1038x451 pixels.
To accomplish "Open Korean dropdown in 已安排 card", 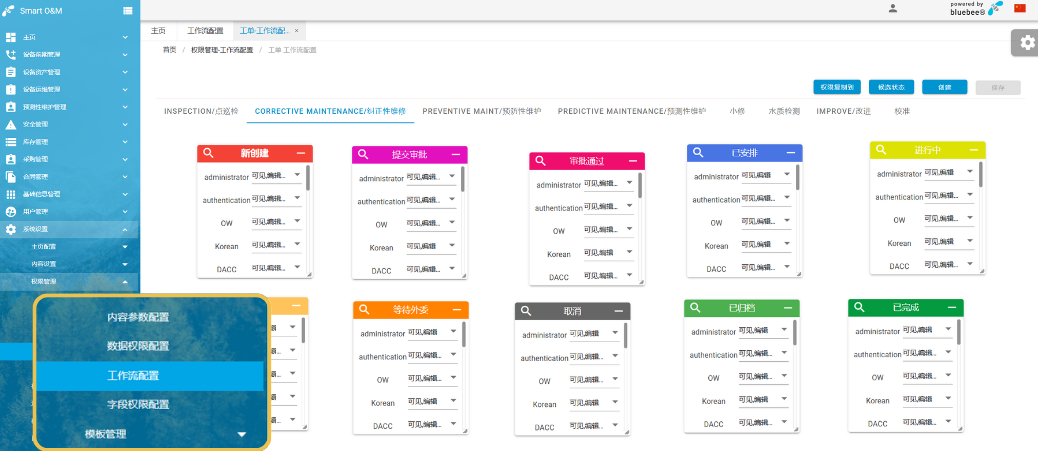I will tap(766, 245).
